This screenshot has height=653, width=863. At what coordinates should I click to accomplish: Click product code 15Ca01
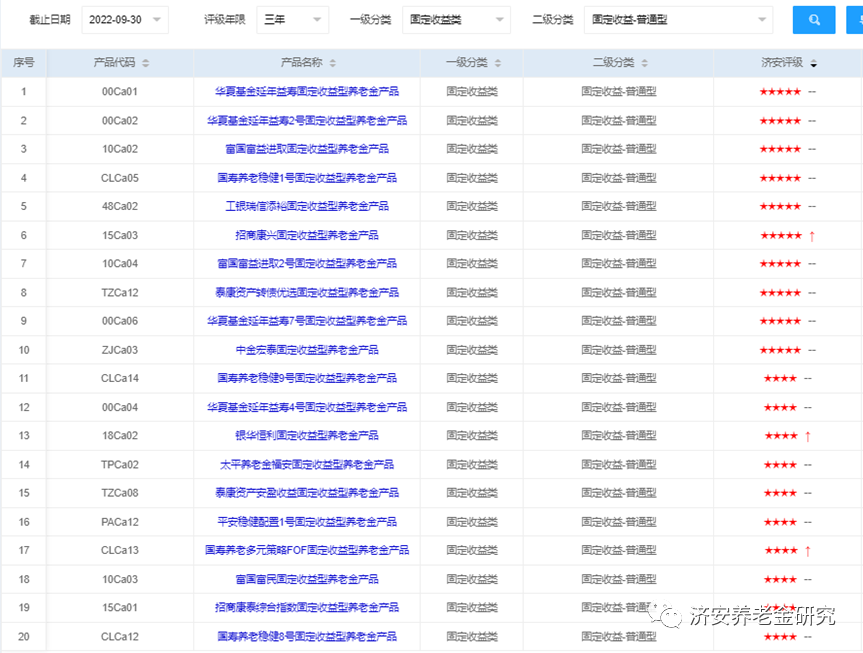point(119,607)
